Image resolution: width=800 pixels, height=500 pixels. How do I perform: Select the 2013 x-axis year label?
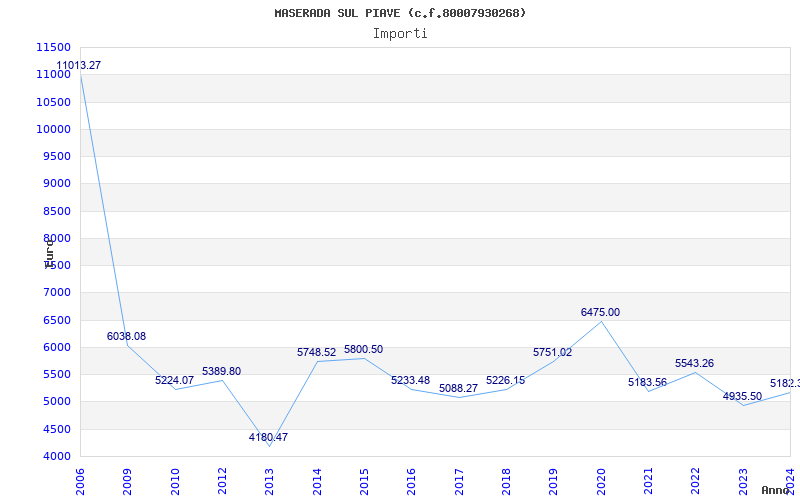point(269,481)
